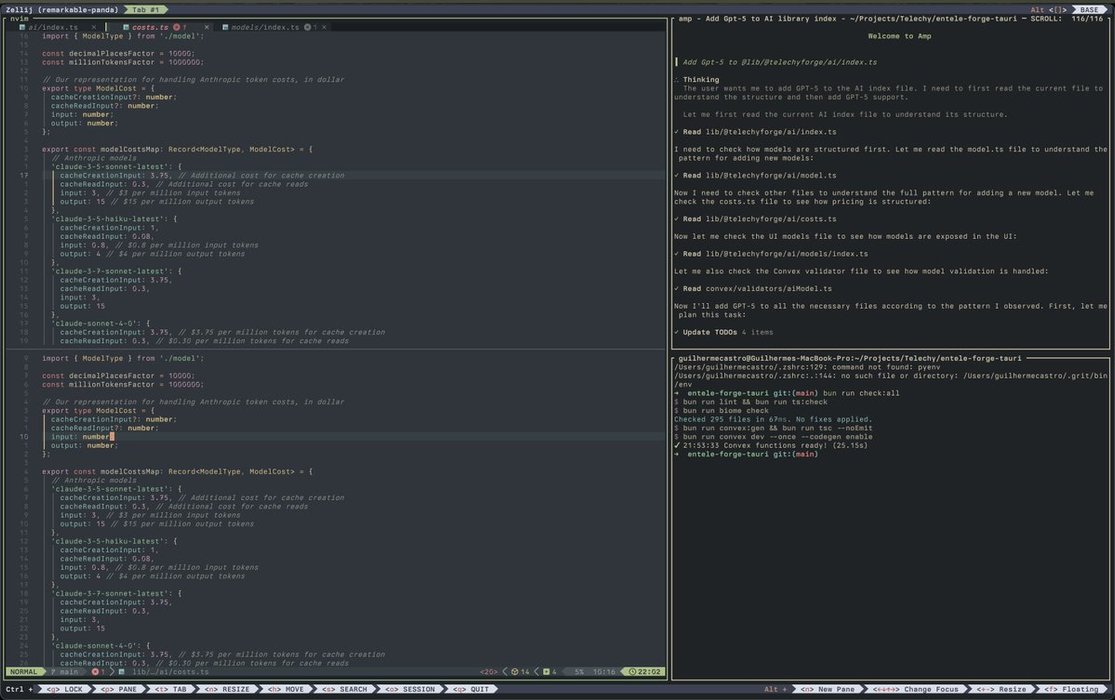This screenshot has height=700, width=1115.
Task: Toggle LOCK mode in Zellij bar
Action: pos(65,689)
